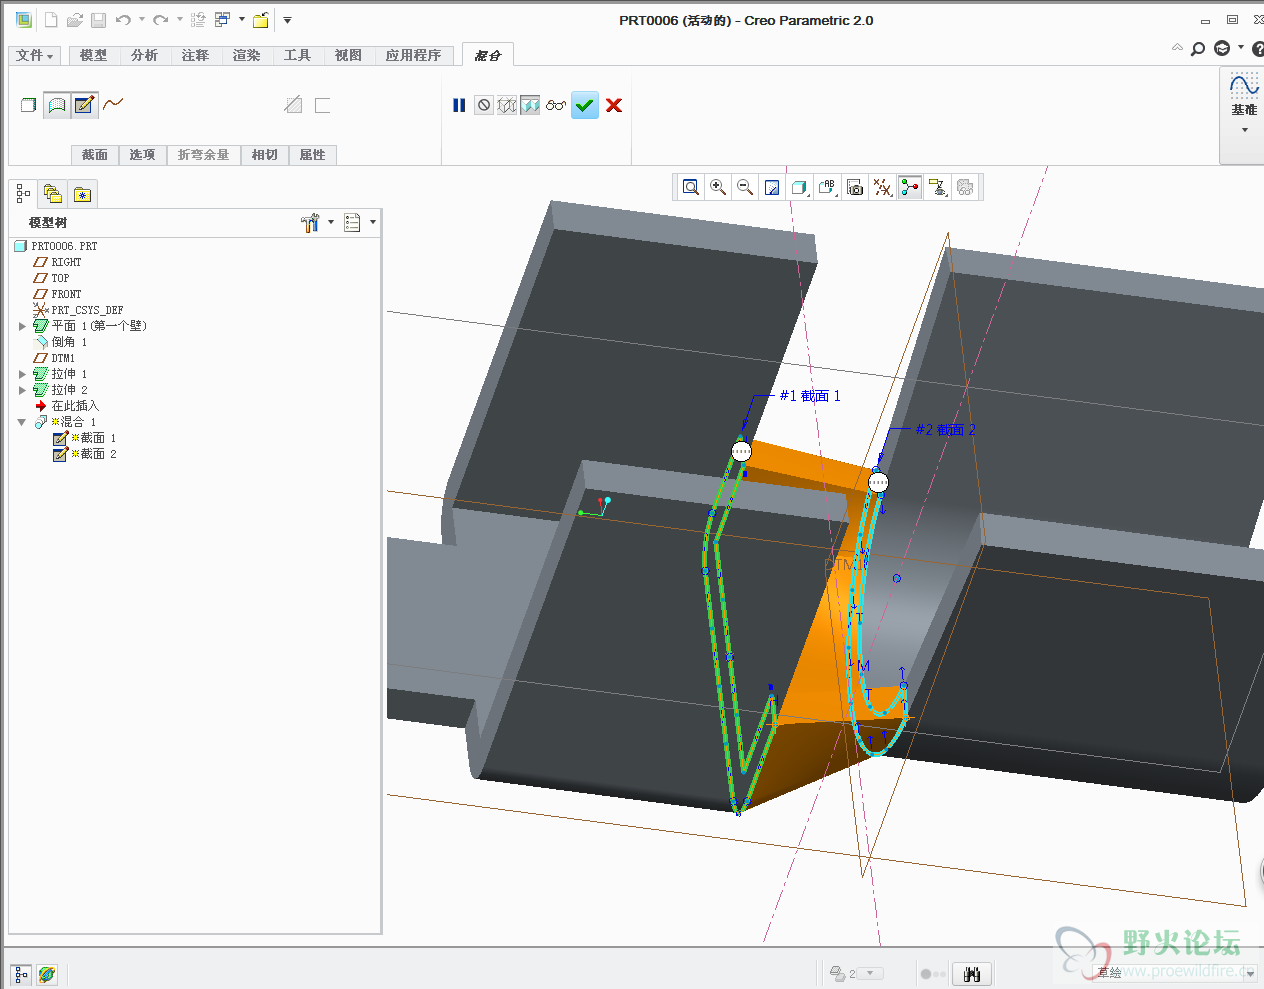Image resolution: width=1264 pixels, height=989 pixels.
Task: Click the glasses verify preview icon
Action: (556, 105)
